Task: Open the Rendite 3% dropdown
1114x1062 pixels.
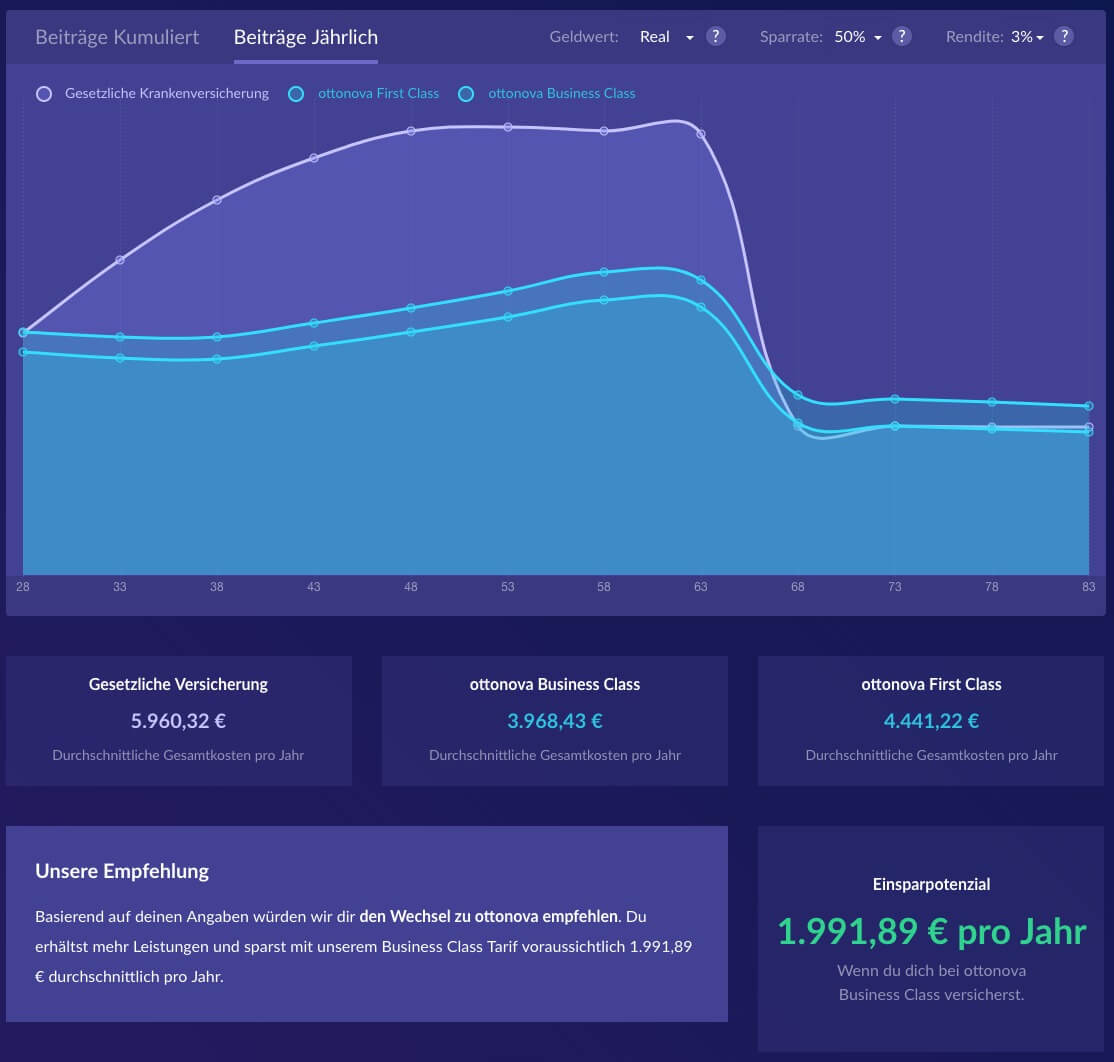Action: point(1027,37)
